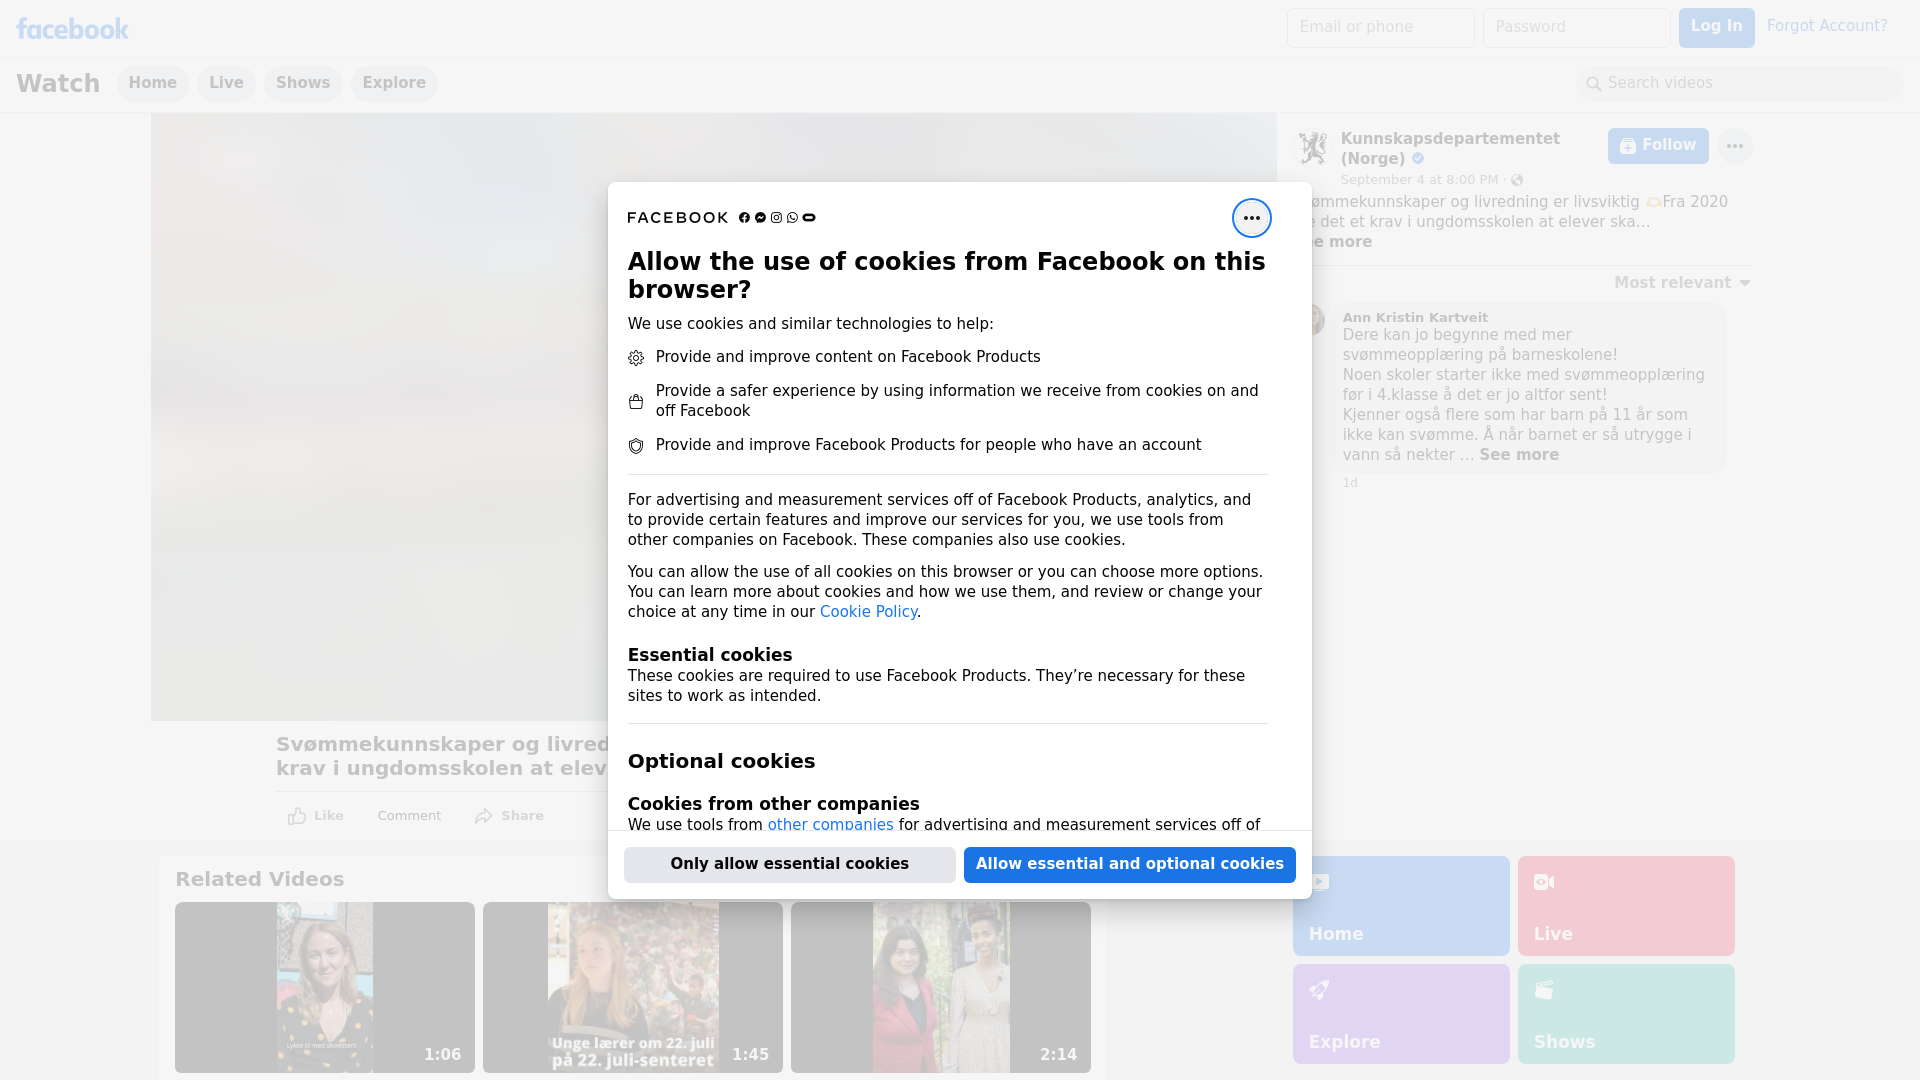This screenshot has width=1920, height=1080.
Task: Click the Facebook icon in cookie dialog header
Action: pyautogui.click(x=744, y=218)
